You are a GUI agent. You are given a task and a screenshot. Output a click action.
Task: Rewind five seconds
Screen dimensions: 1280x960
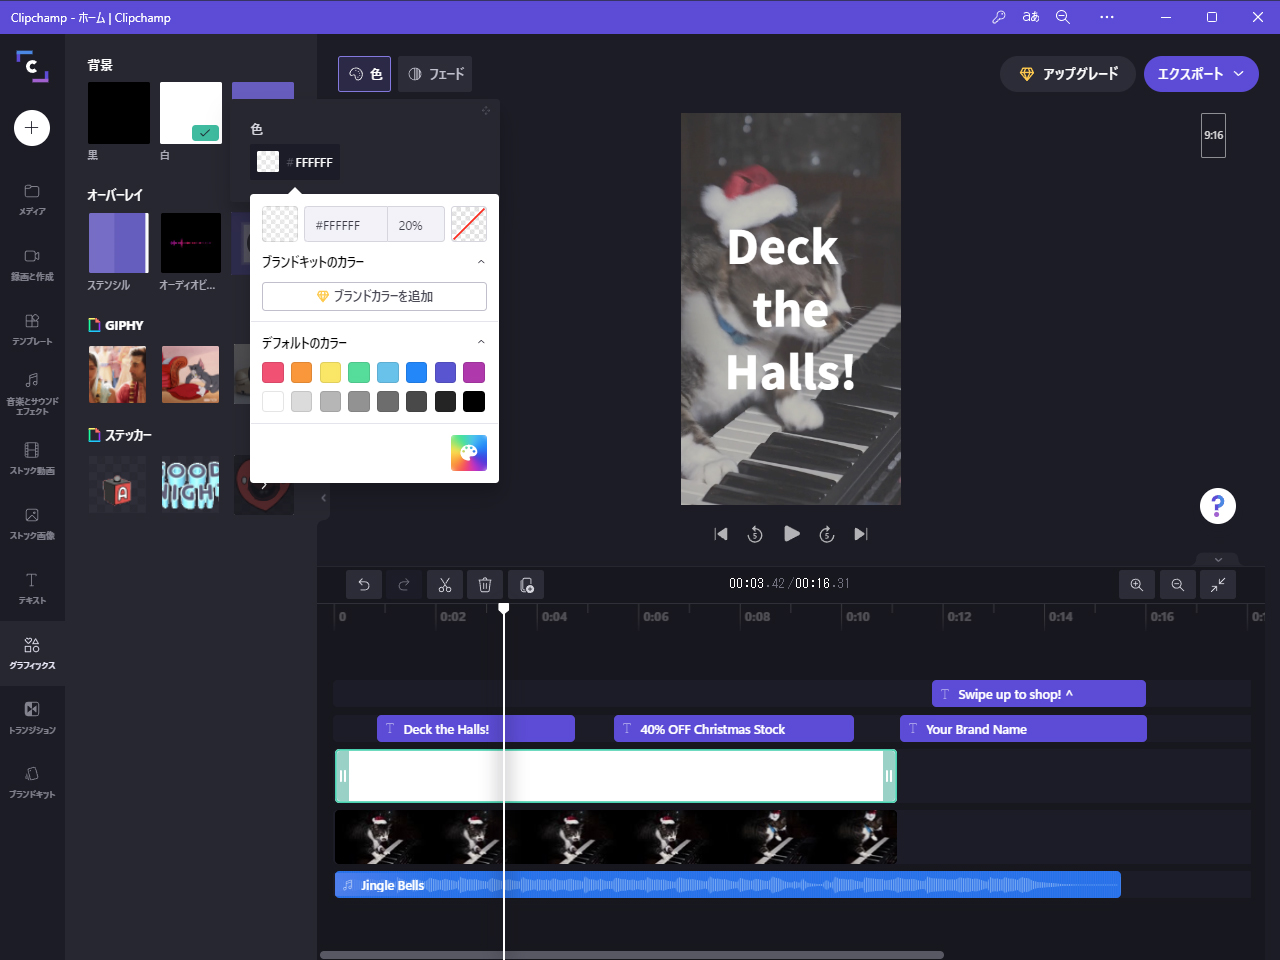755,534
